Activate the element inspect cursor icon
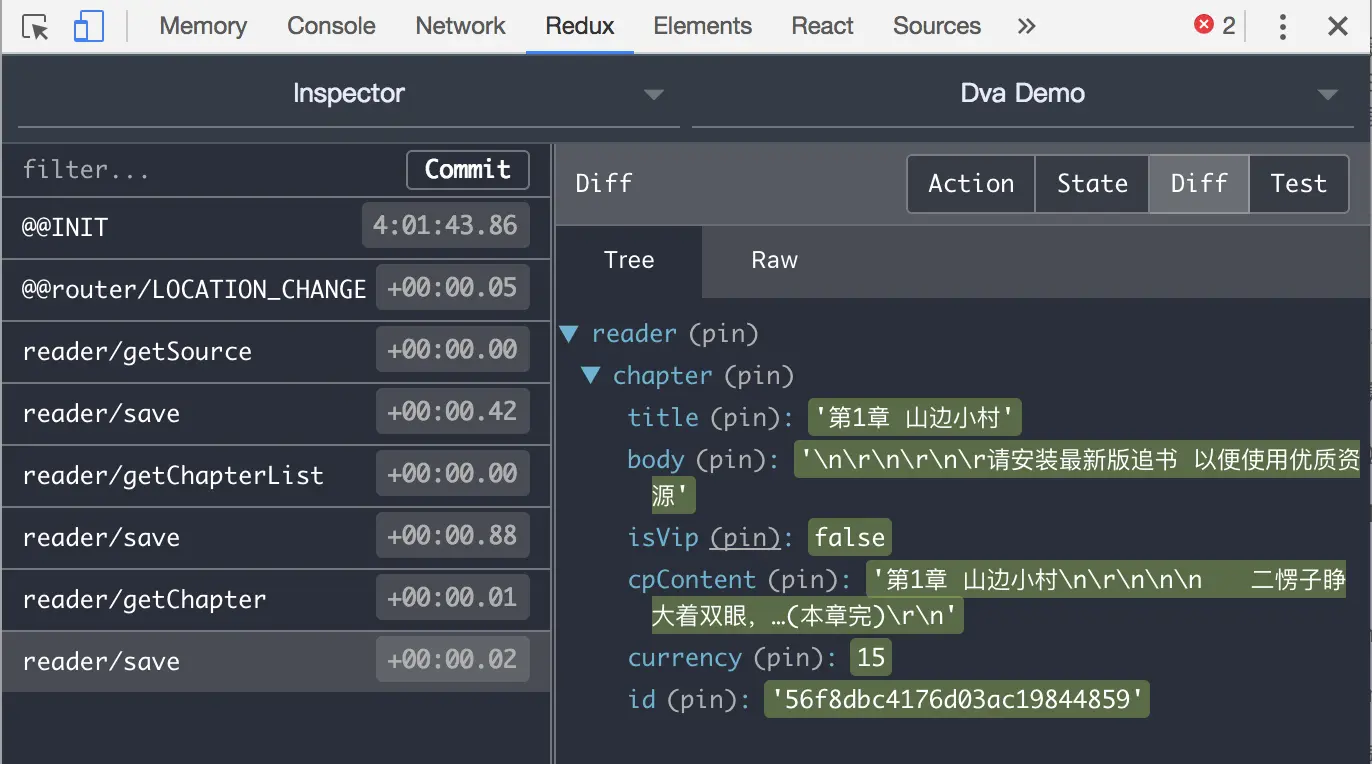Image resolution: width=1372 pixels, height=764 pixels. [35, 27]
